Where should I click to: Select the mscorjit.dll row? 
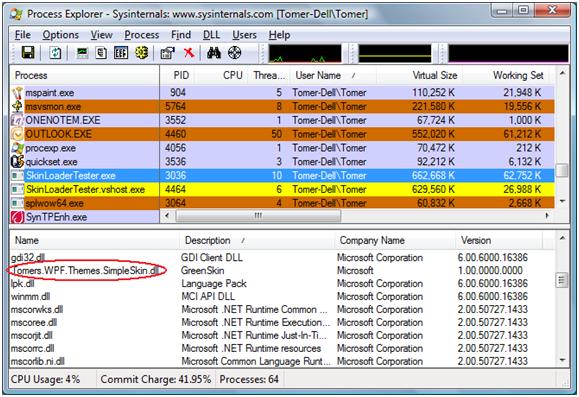(282, 335)
